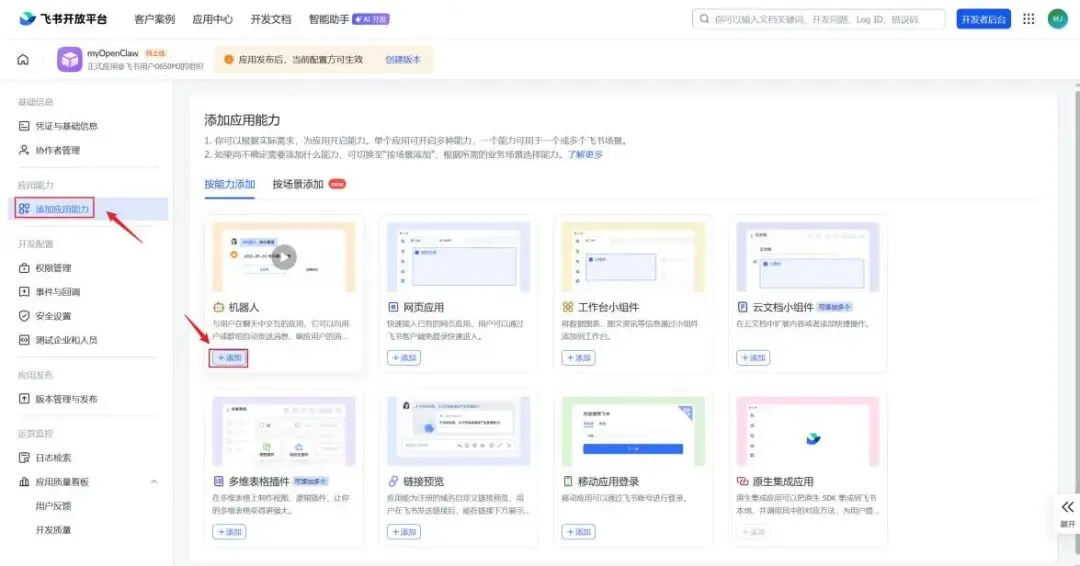Open the 了解更多 link
Image resolution: width=1080 pixels, height=566 pixels.
click(585, 155)
